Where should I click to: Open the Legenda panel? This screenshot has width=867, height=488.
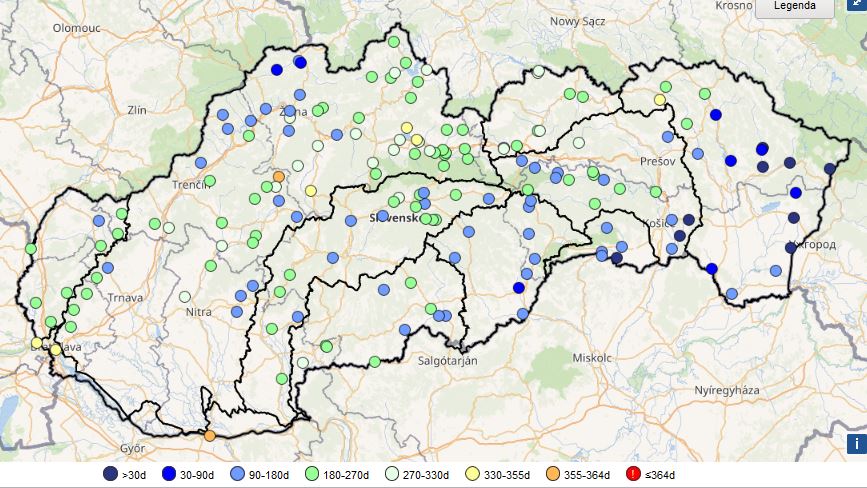pyautogui.click(x=794, y=7)
